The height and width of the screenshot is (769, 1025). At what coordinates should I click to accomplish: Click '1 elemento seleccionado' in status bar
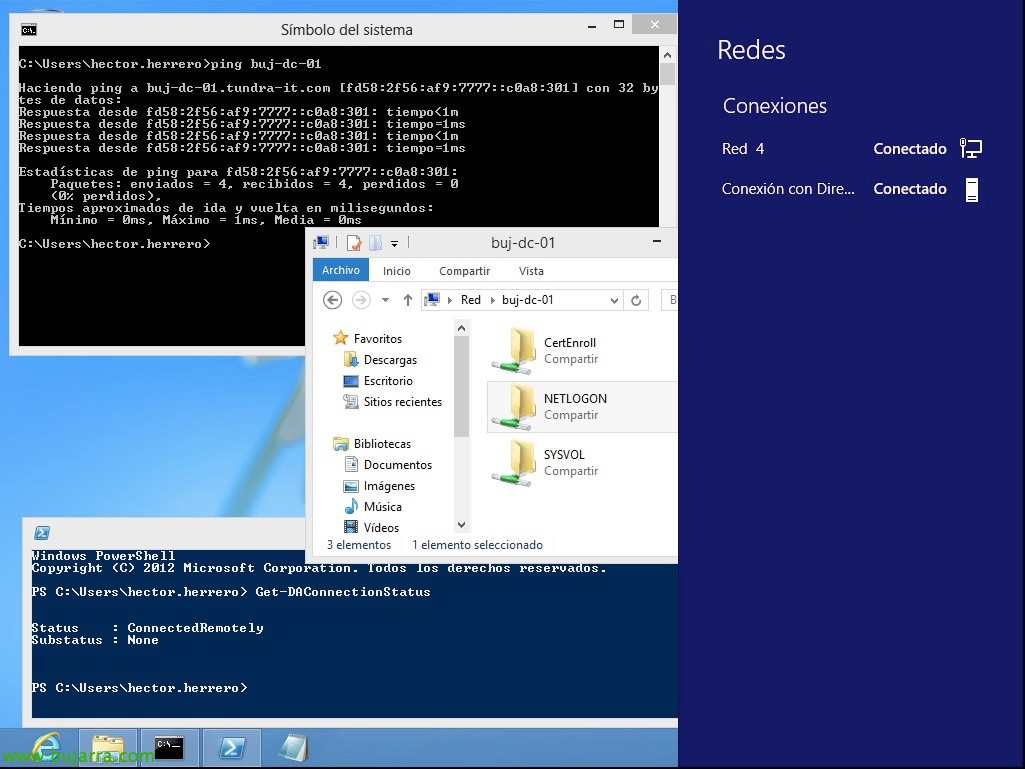coord(477,545)
